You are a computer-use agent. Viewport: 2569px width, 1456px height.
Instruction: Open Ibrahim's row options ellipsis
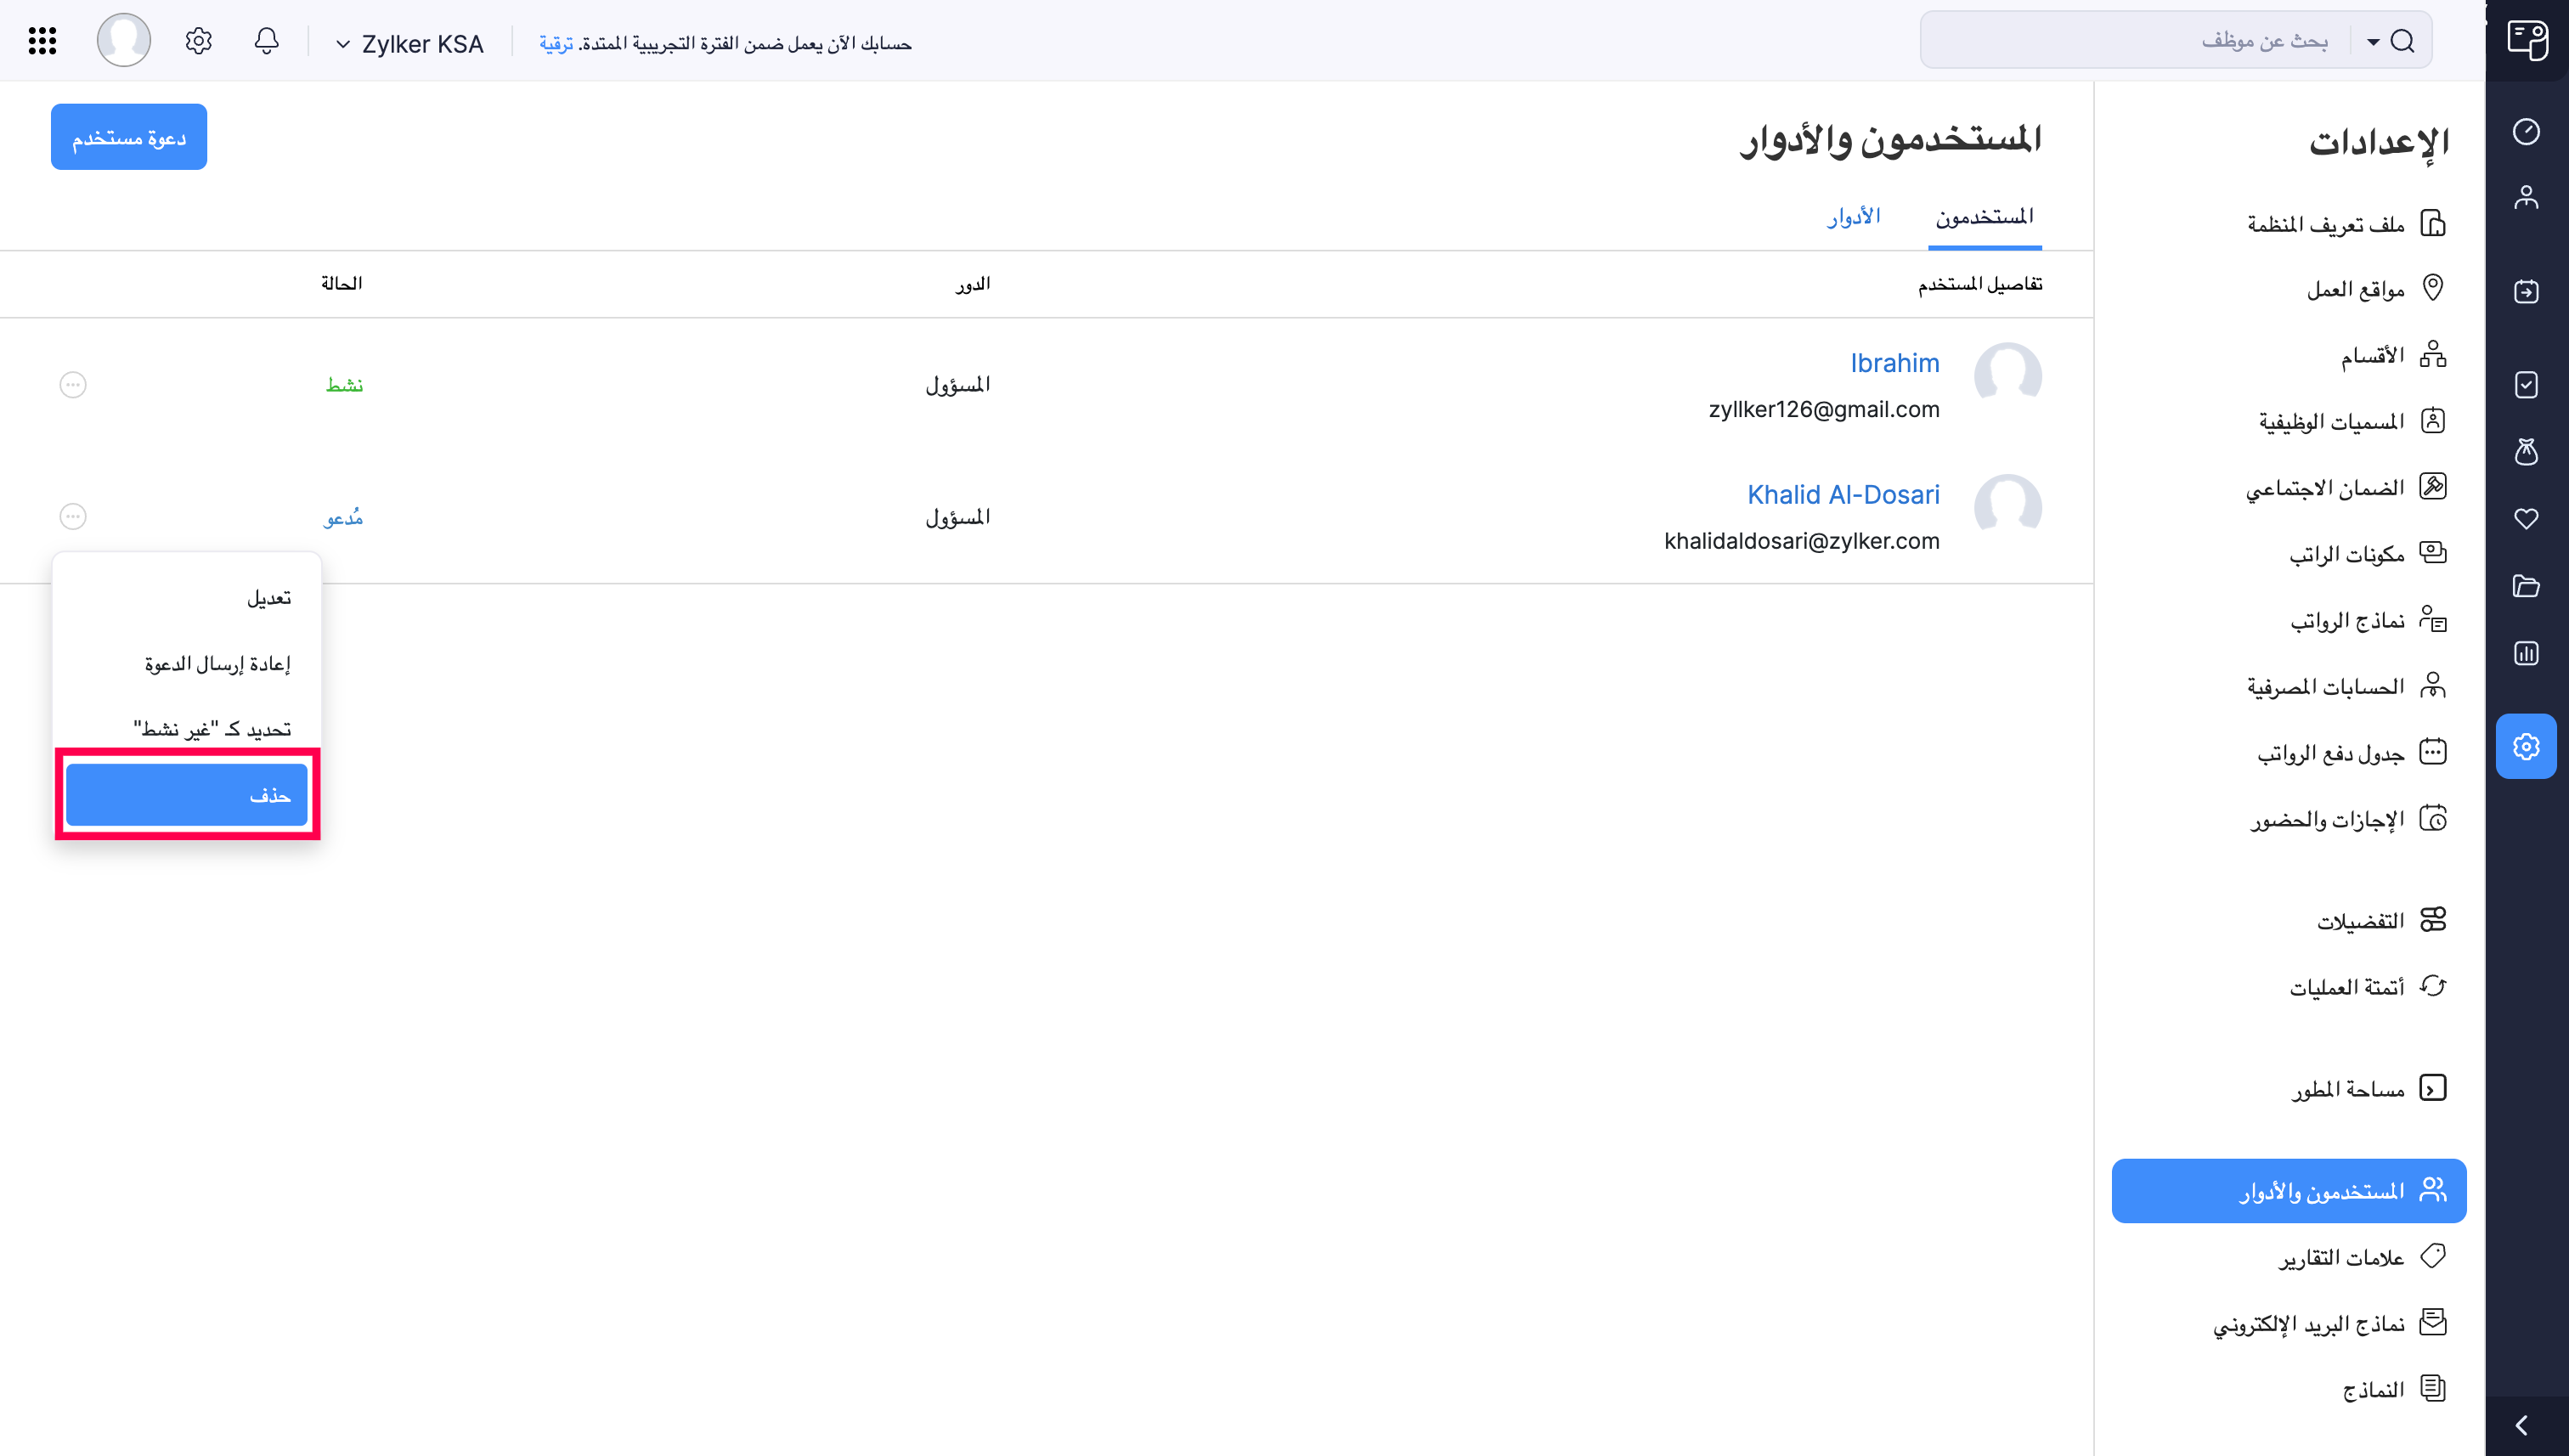pos(72,384)
